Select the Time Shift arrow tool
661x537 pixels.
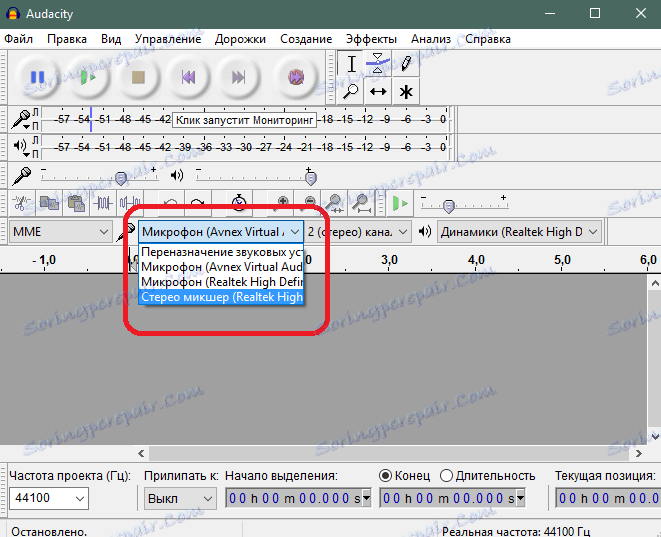378,91
